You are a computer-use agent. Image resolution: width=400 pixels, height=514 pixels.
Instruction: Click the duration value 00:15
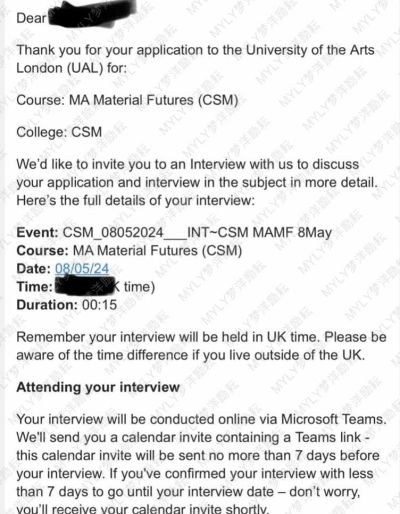(x=99, y=305)
